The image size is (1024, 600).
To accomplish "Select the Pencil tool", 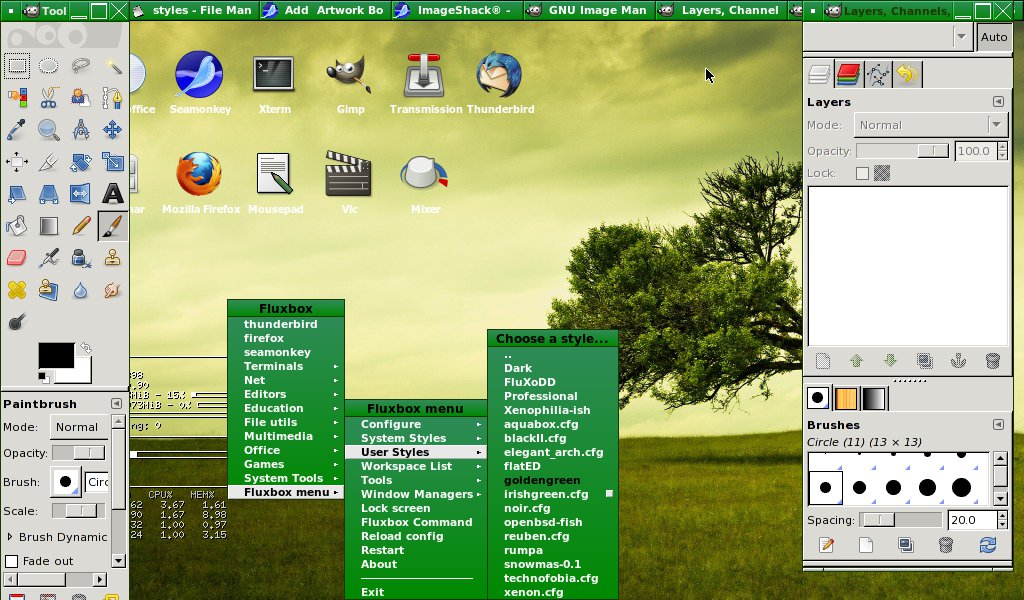I will (80, 226).
